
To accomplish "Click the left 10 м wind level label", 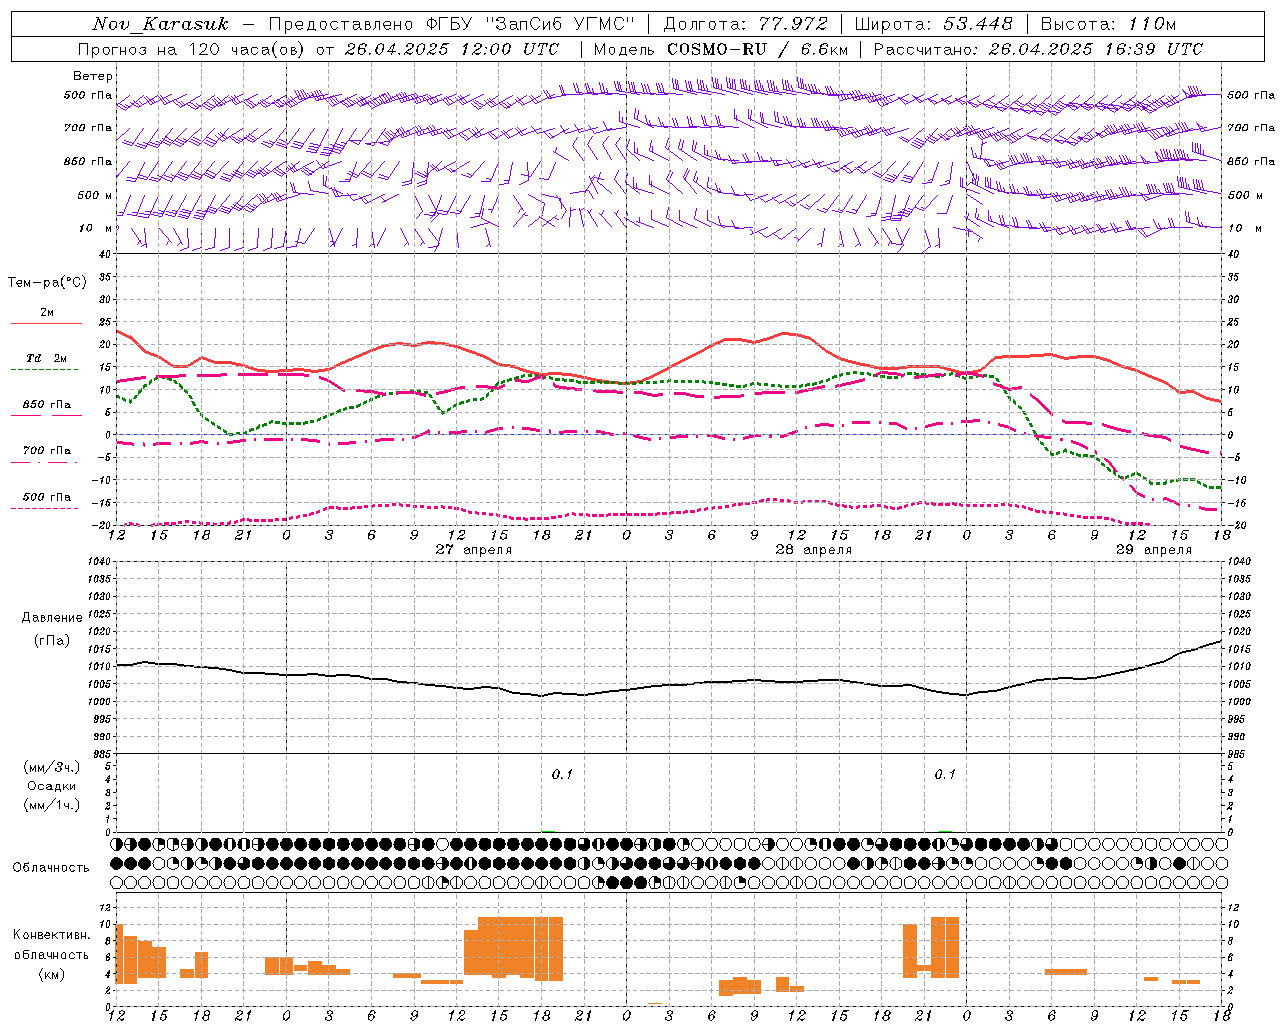I will pos(95,228).
